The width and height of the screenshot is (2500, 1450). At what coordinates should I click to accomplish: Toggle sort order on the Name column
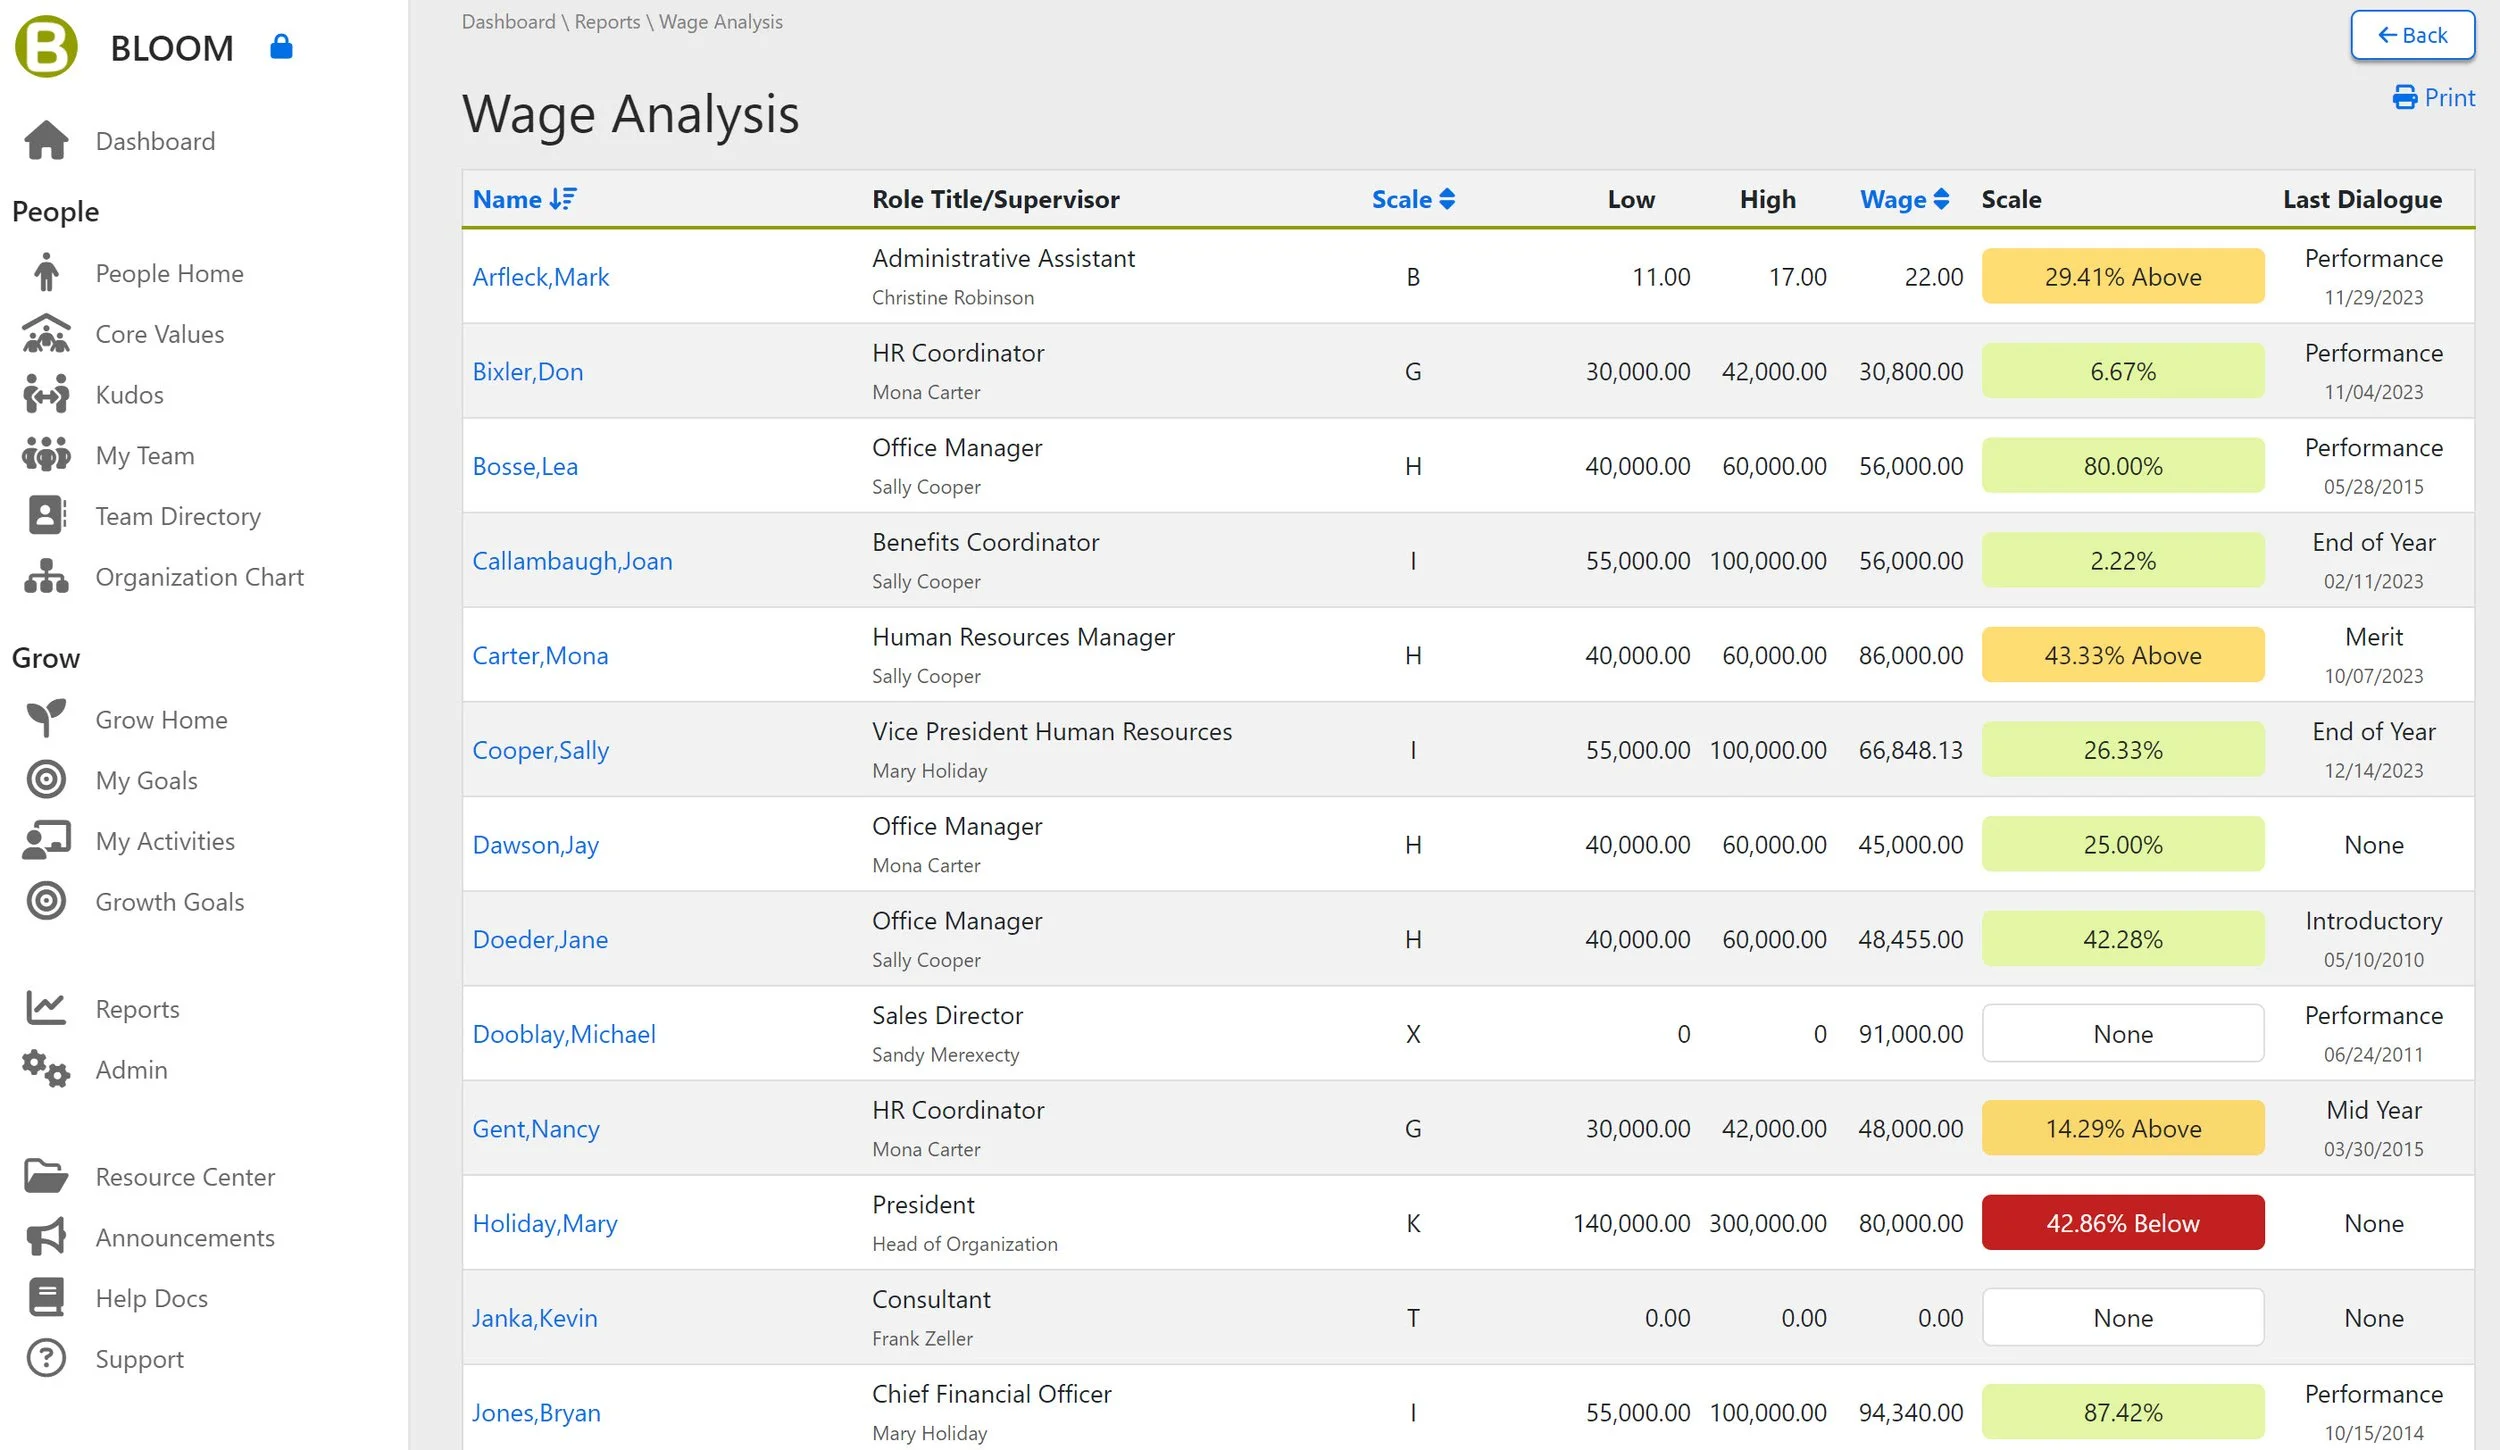(524, 199)
